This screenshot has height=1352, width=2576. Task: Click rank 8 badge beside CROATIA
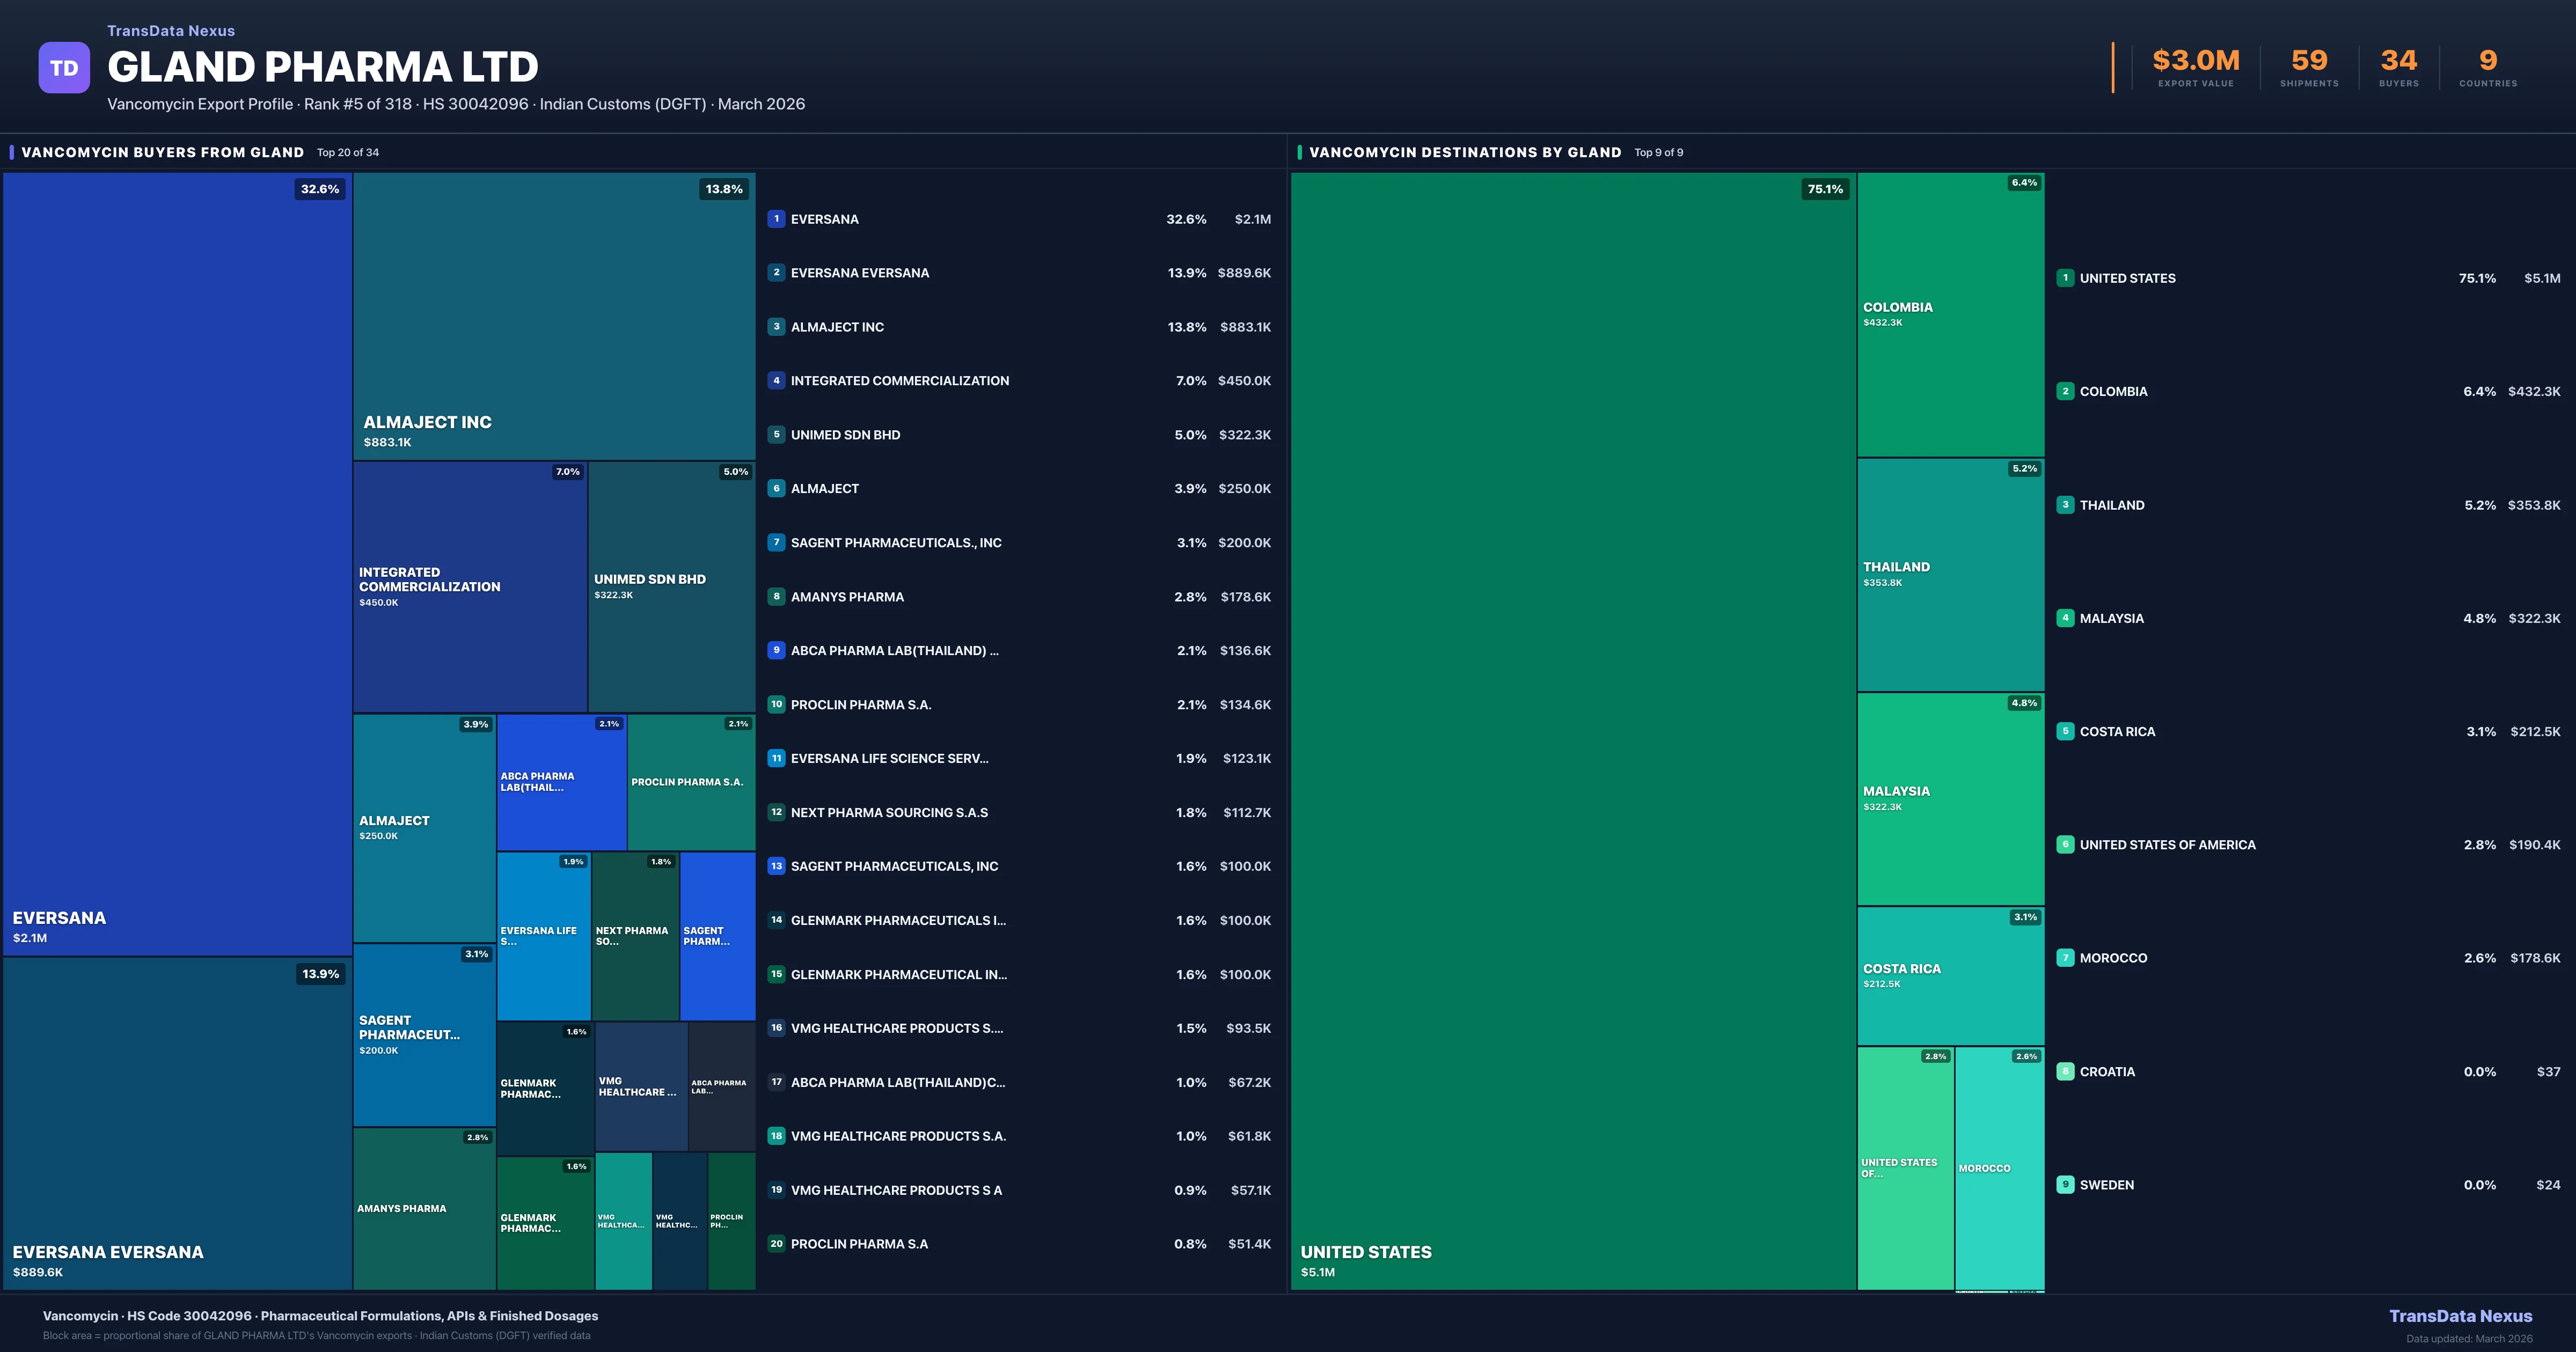[2065, 1071]
